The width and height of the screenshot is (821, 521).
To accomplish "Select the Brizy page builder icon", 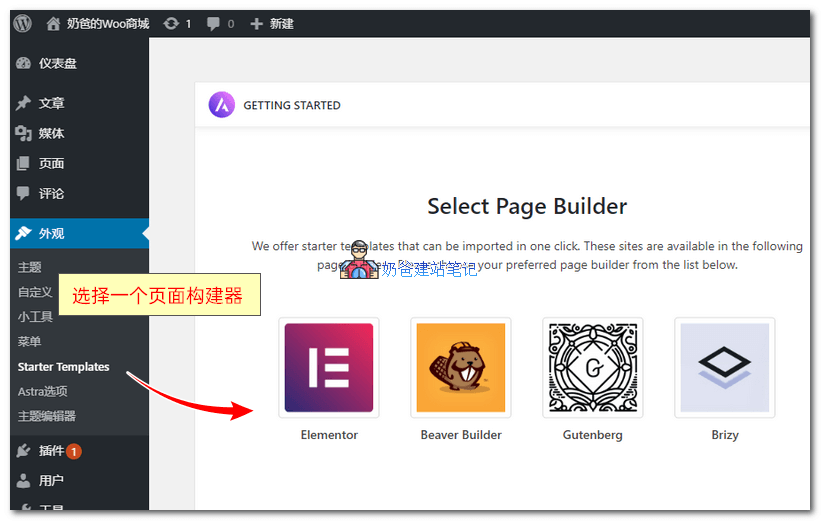I will (x=724, y=368).
